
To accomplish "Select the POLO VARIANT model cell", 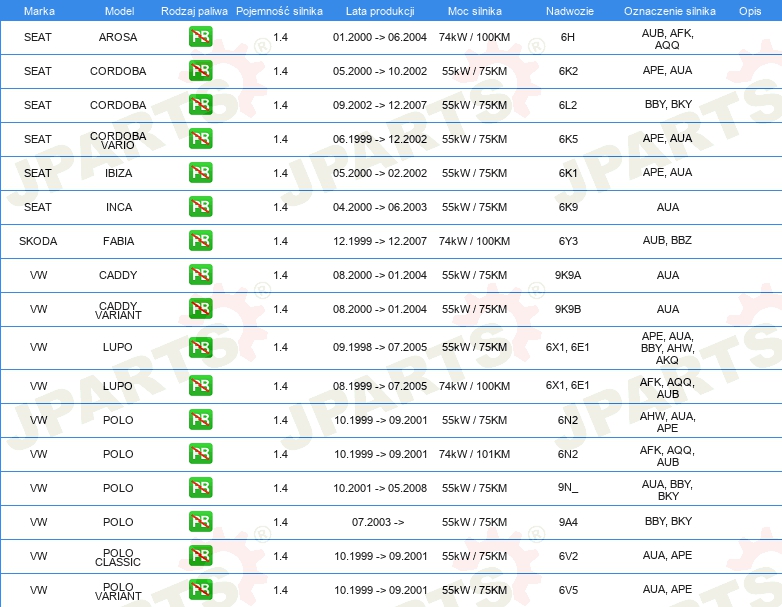I will point(118,591).
